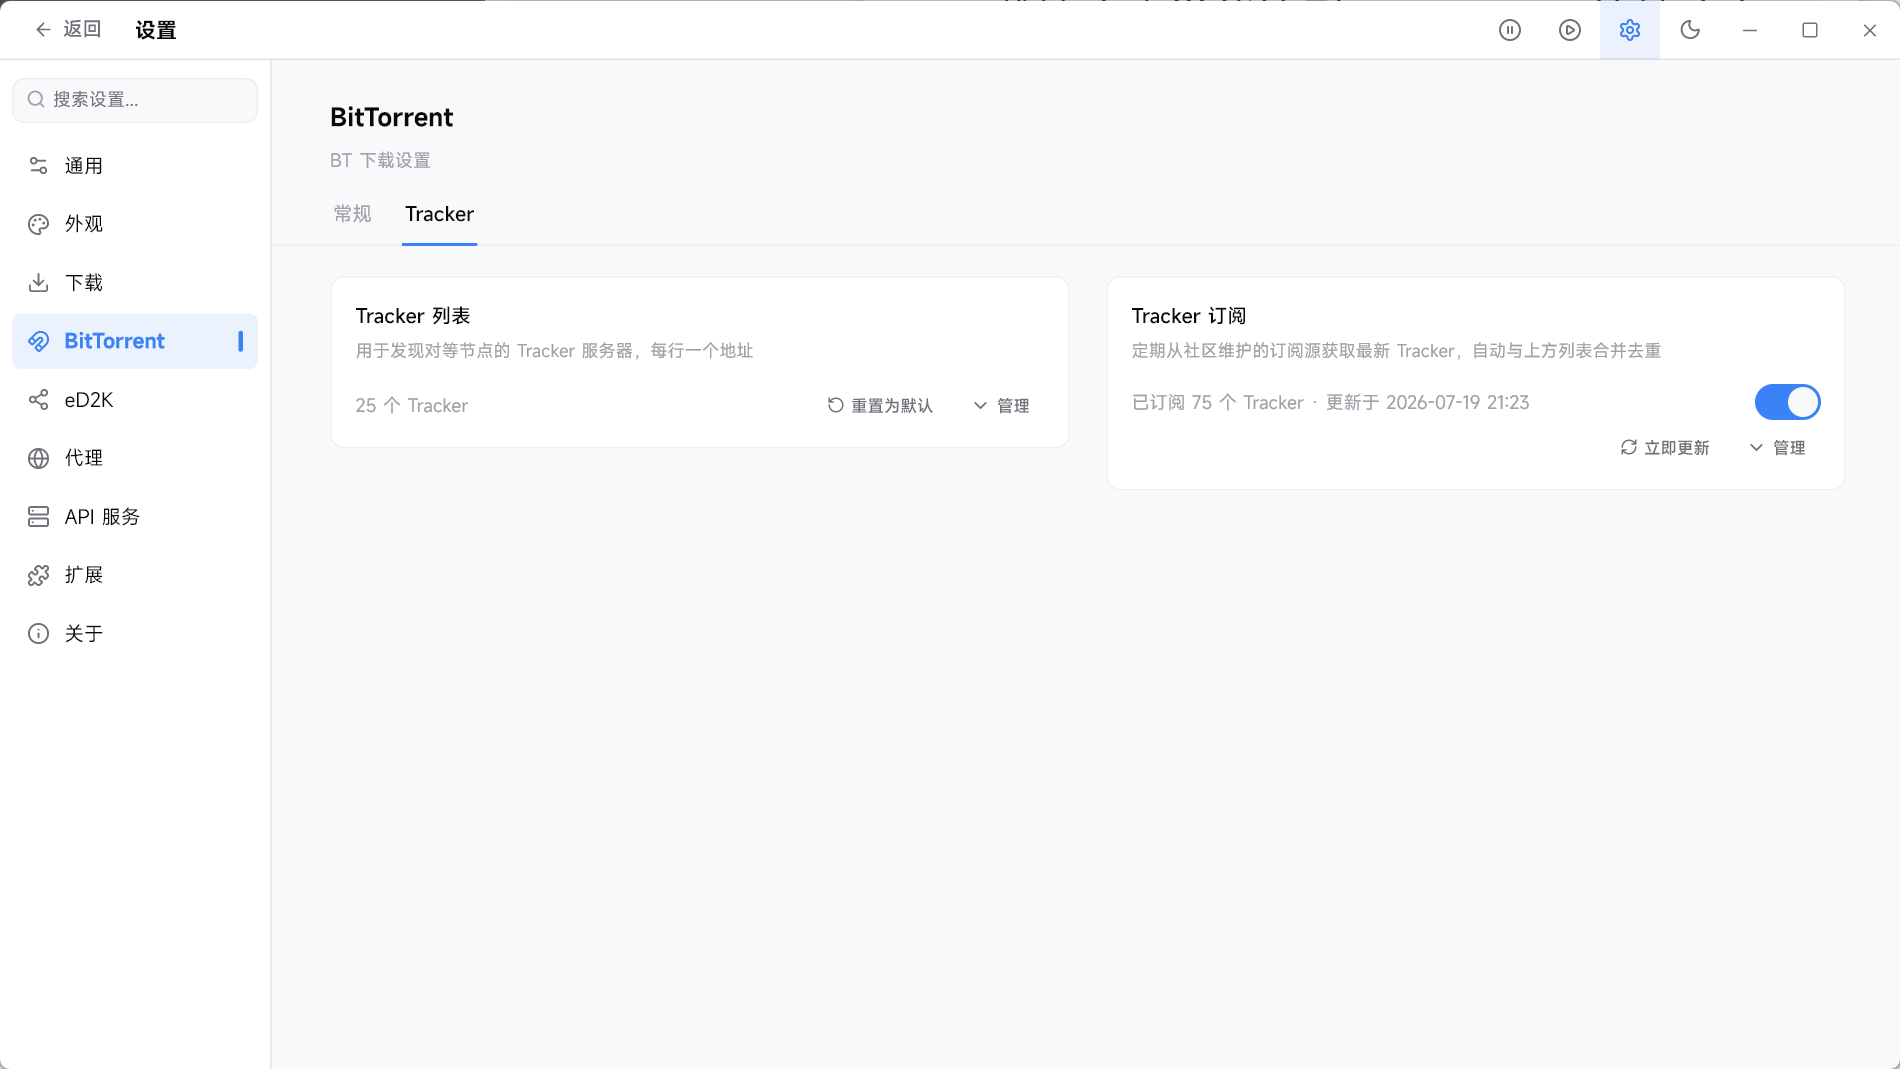The width and height of the screenshot is (1900, 1069).
Task: Go back with the 返回 button
Action: 68,30
